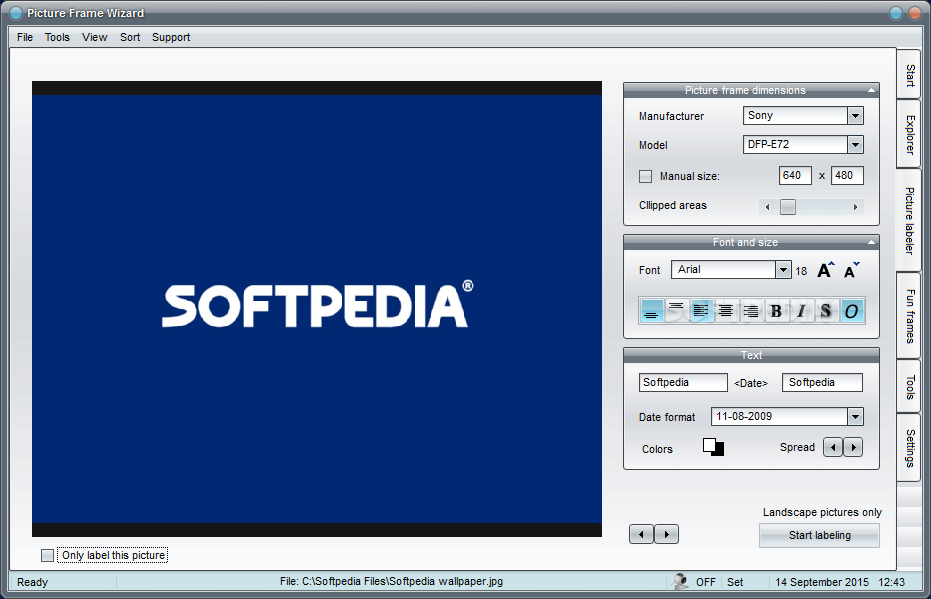Screen dimensions: 931x599
Task: Click the webcam icon in status bar
Action: pyautogui.click(x=680, y=581)
